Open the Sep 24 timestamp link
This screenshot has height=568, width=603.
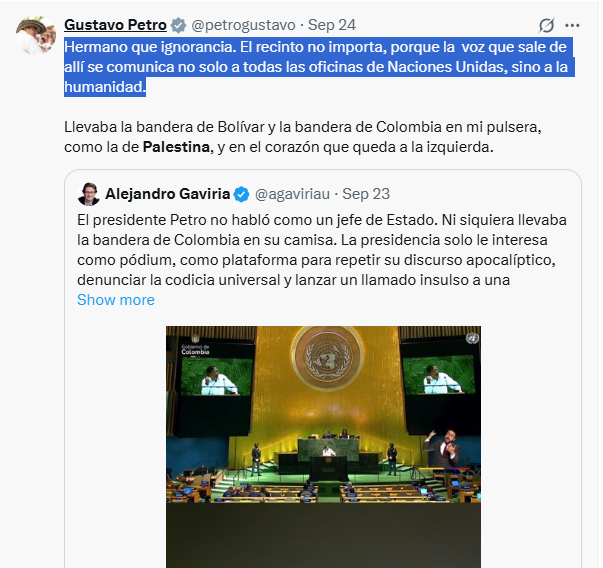point(332,25)
